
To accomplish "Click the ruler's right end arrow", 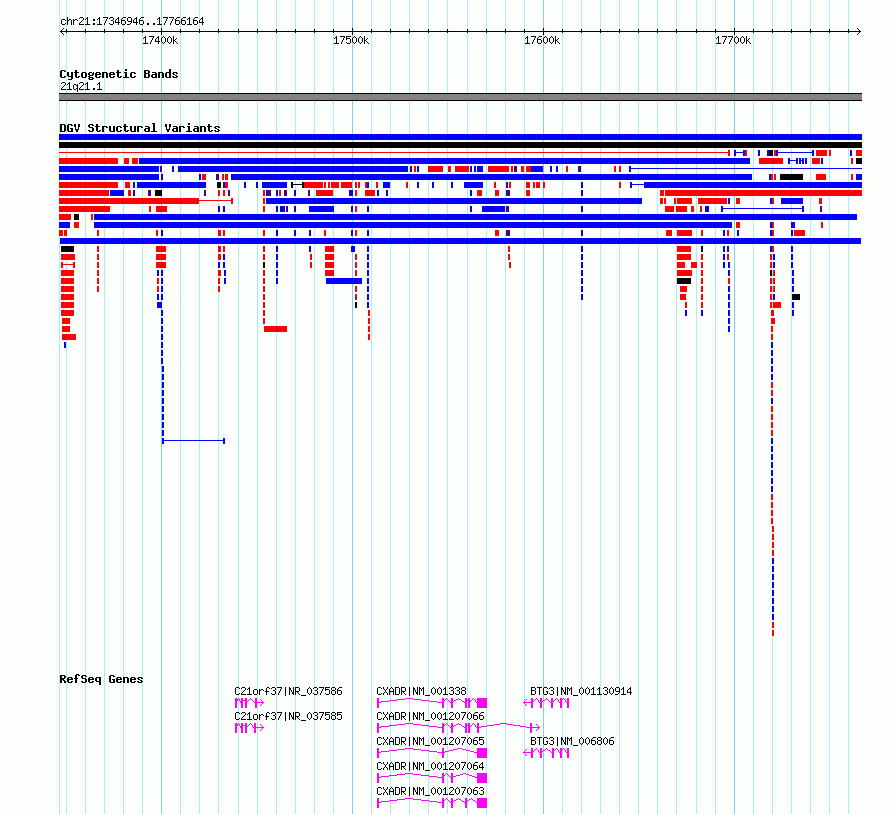I will tap(858, 32).
